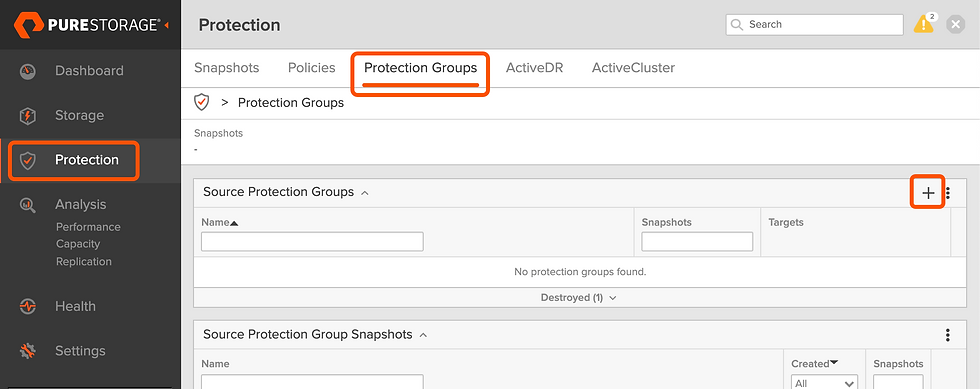Click the Analysis magnifier icon in sidebar
Screen dimensions: 980x389
pyautogui.click(x=28, y=205)
